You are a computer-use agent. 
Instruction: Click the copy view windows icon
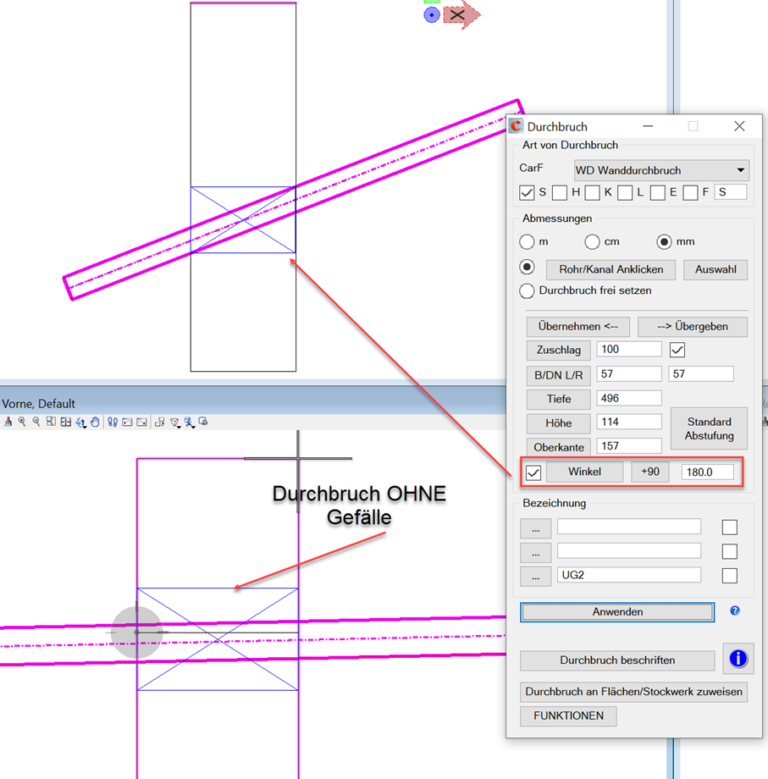tap(160, 422)
